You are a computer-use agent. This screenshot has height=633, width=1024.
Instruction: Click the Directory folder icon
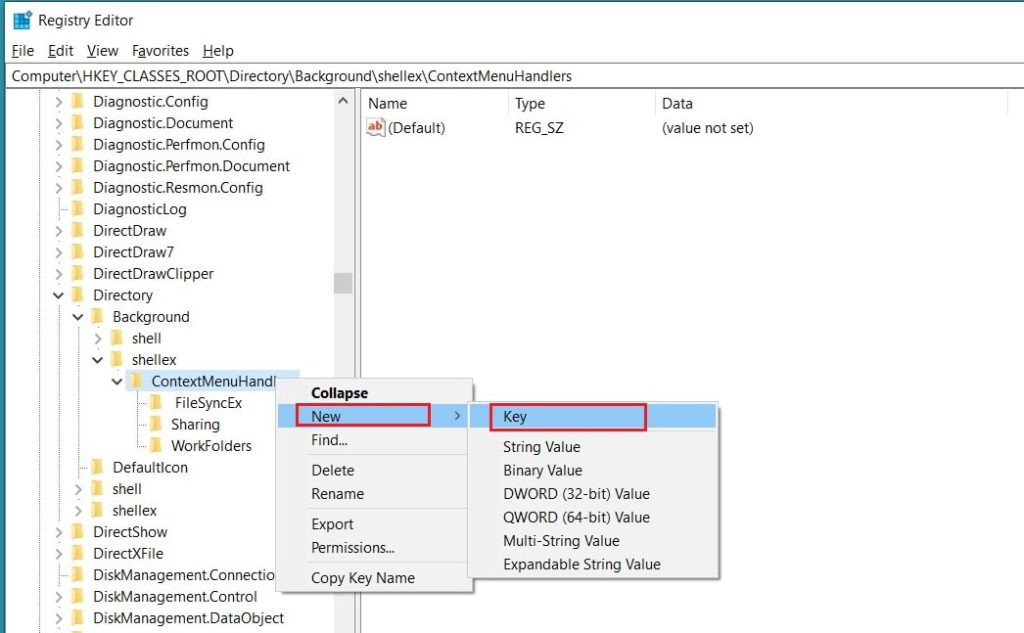(x=77, y=295)
